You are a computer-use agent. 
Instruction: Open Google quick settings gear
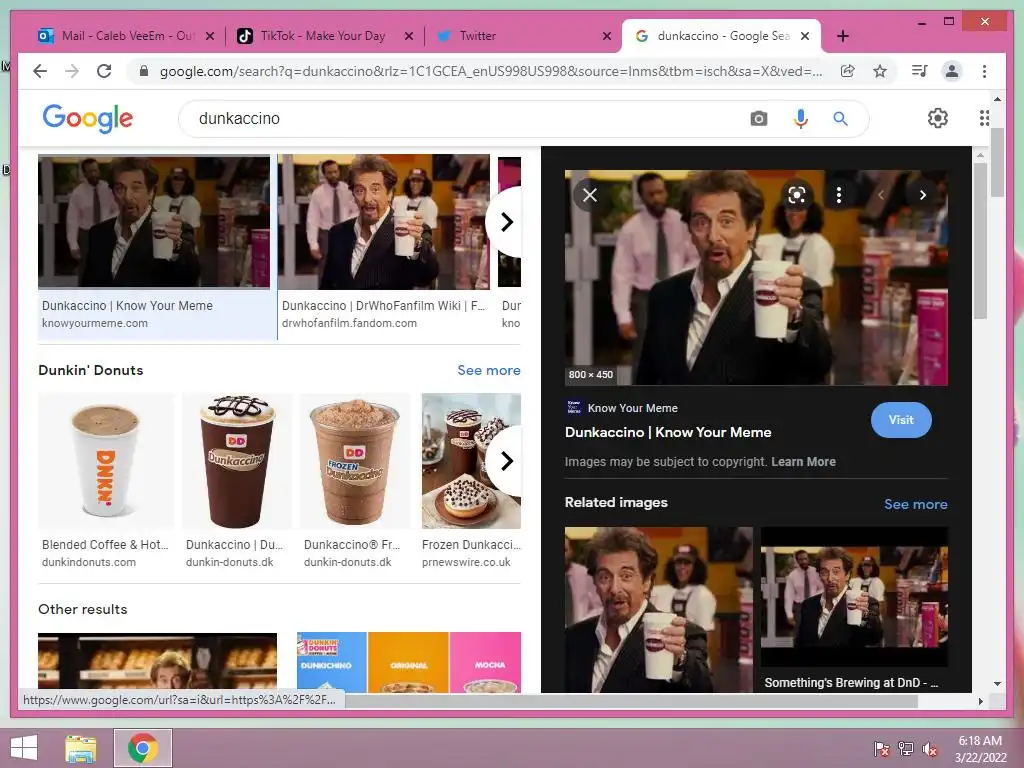click(938, 118)
